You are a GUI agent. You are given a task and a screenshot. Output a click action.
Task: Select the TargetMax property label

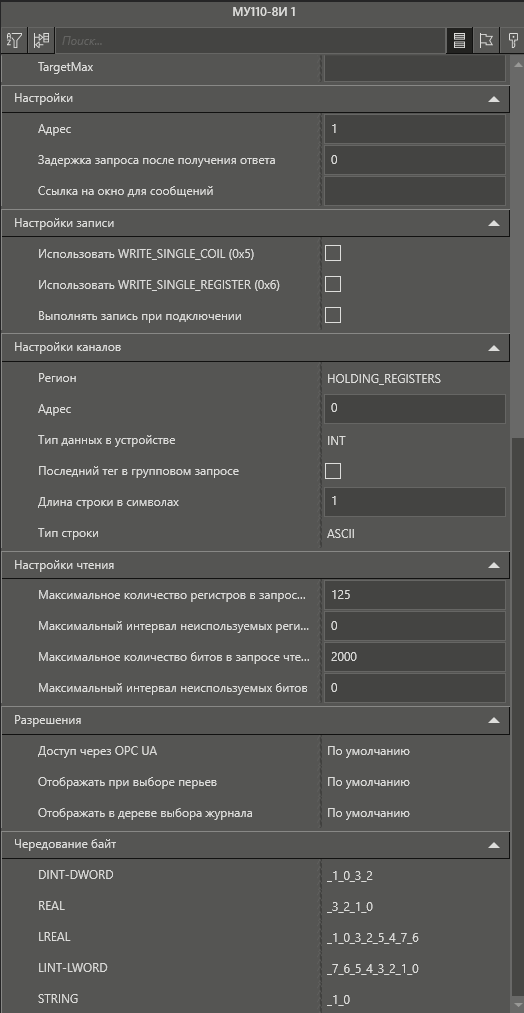tap(65, 67)
